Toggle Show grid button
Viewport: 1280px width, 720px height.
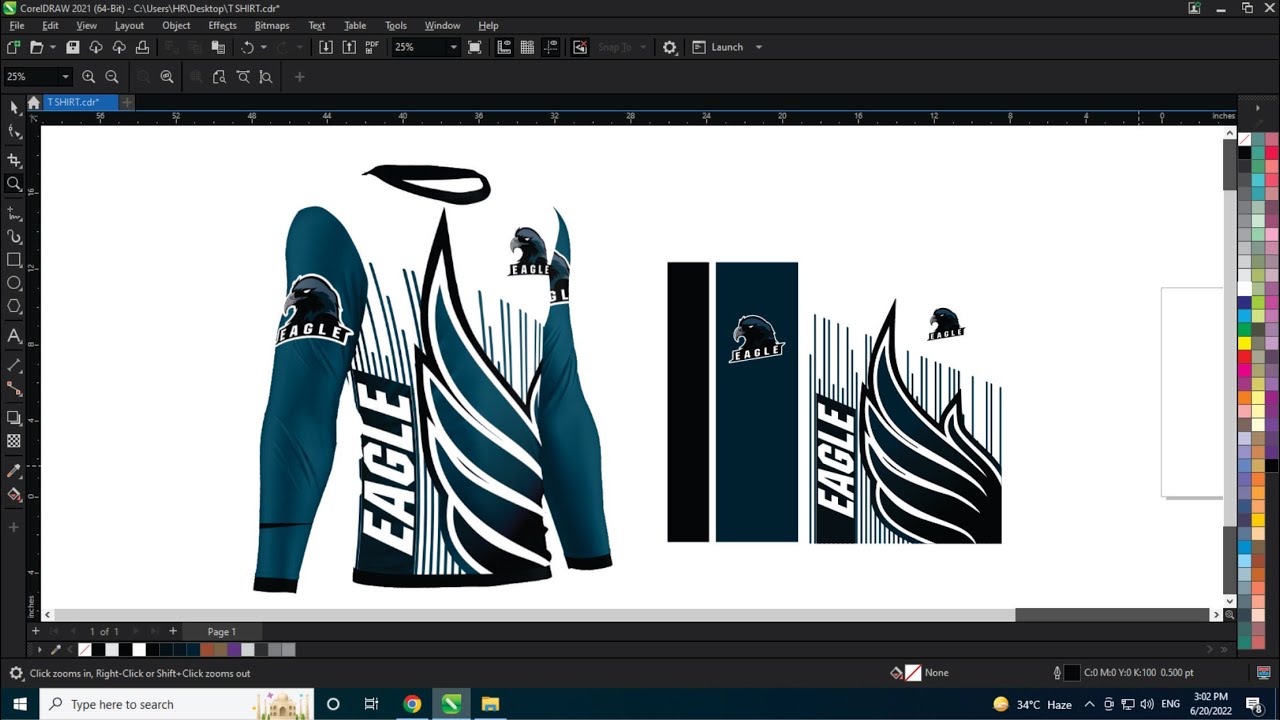click(x=527, y=47)
